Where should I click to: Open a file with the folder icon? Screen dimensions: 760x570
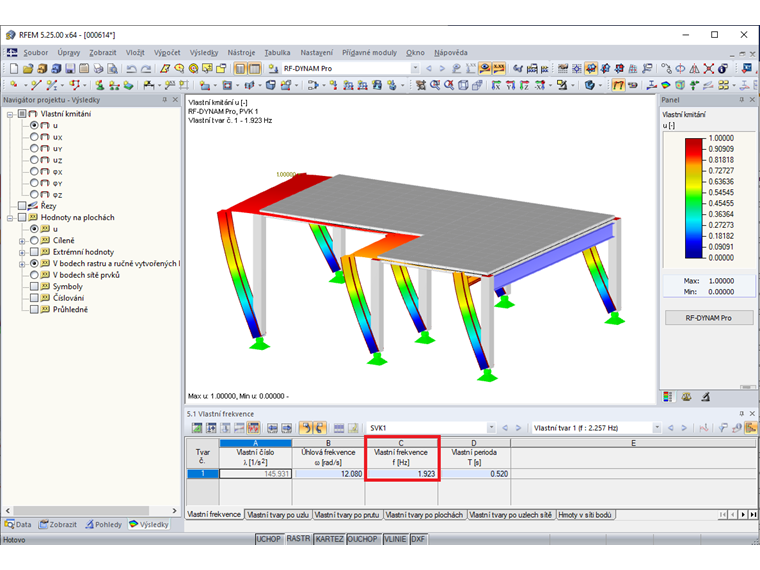(x=28, y=69)
